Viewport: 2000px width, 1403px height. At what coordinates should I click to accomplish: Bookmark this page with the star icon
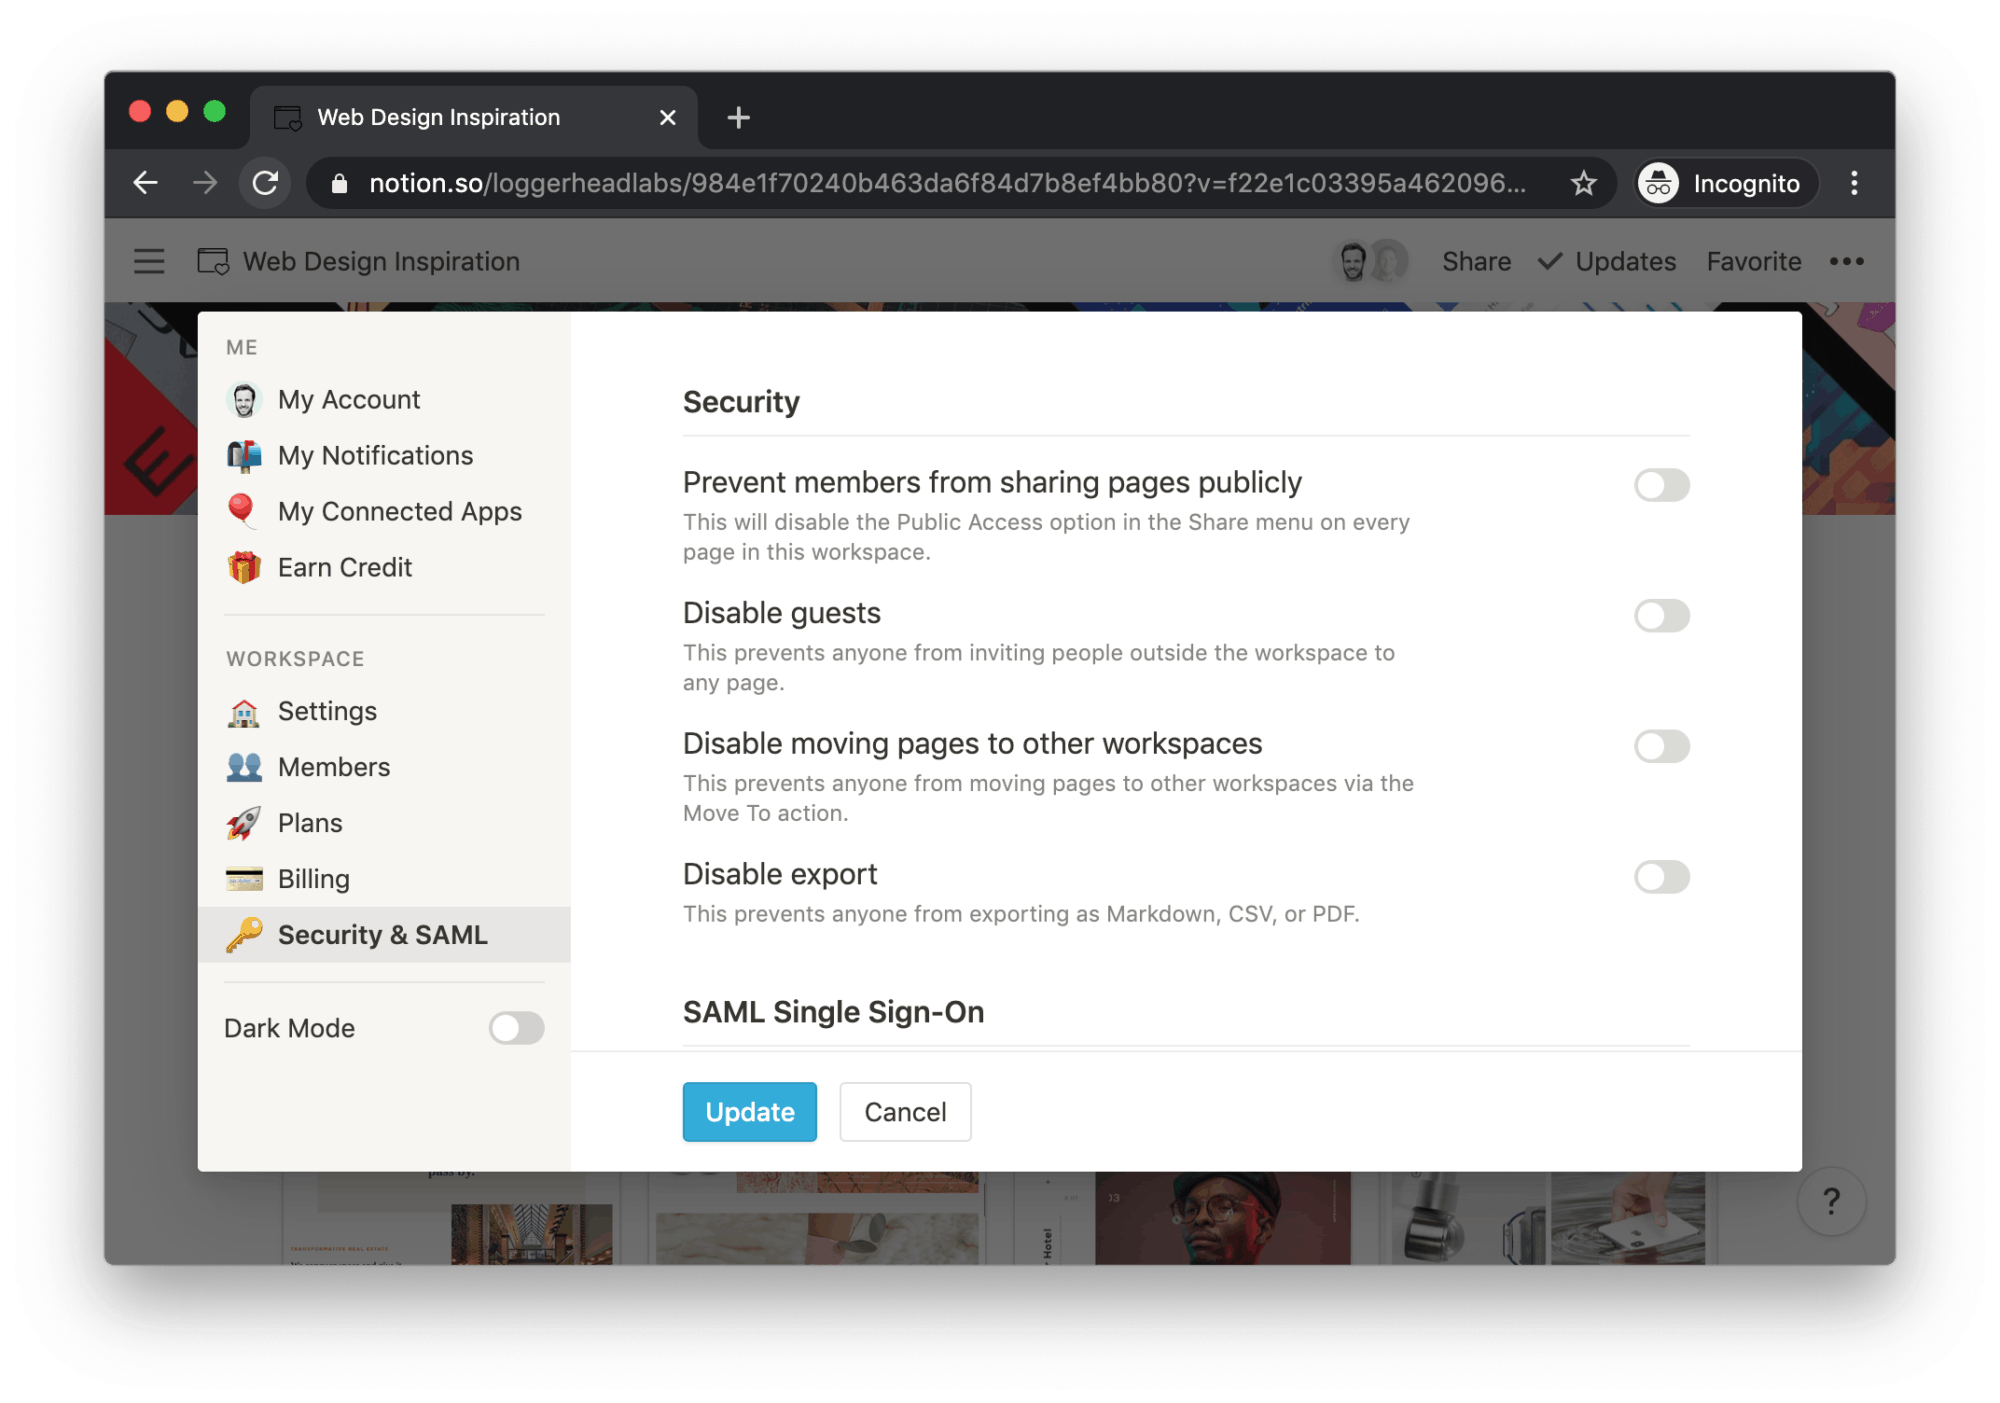coord(1583,183)
